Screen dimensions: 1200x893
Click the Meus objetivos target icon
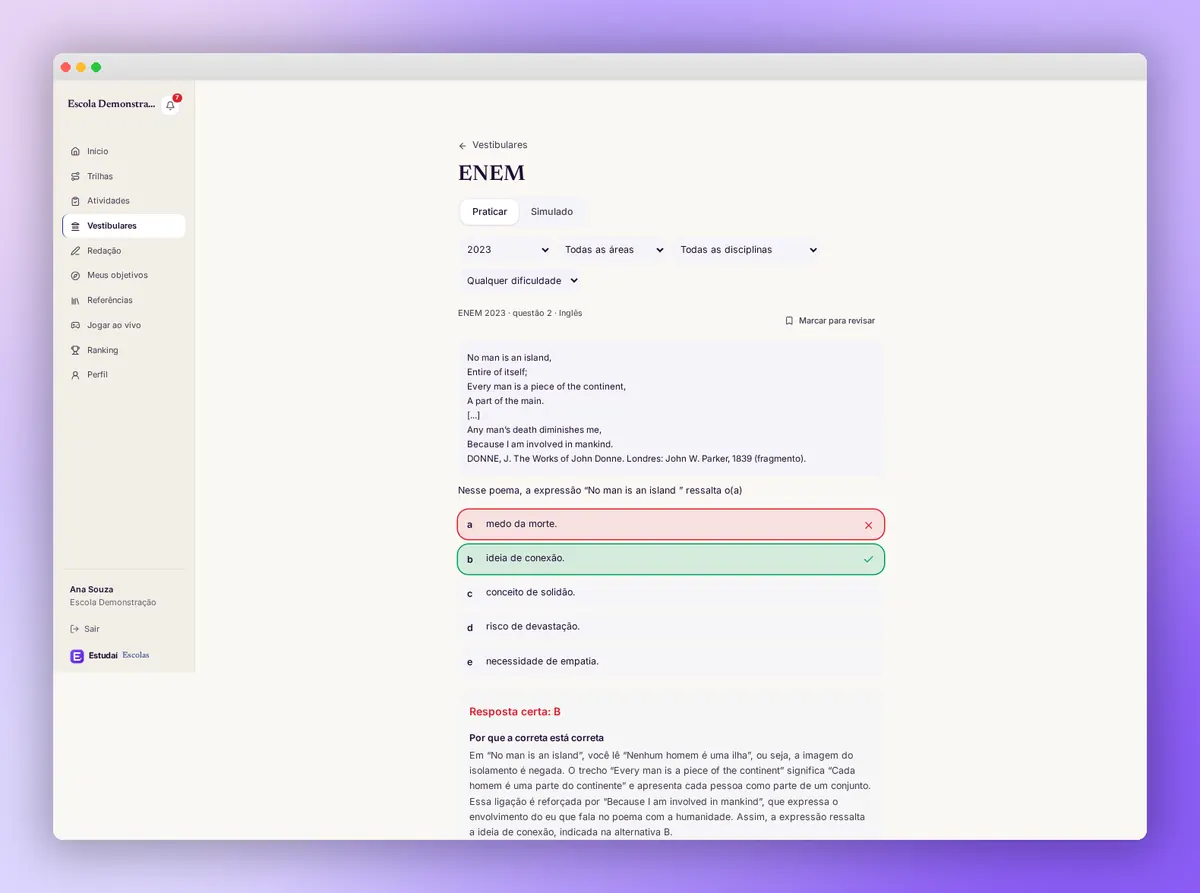point(75,275)
